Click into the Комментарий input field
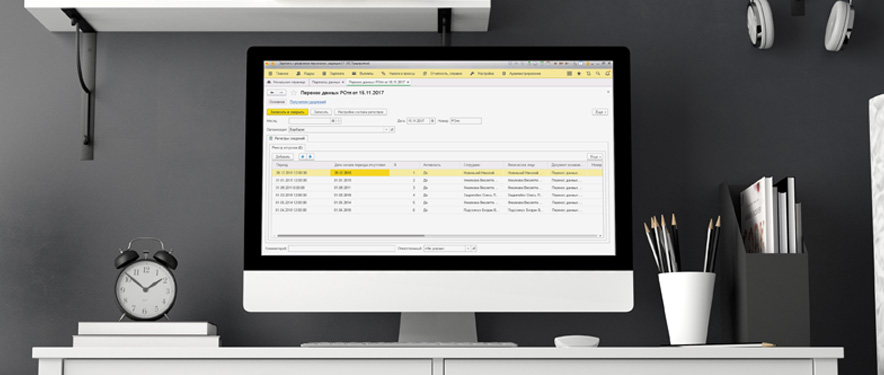The width and height of the screenshot is (884, 375). click(x=341, y=248)
